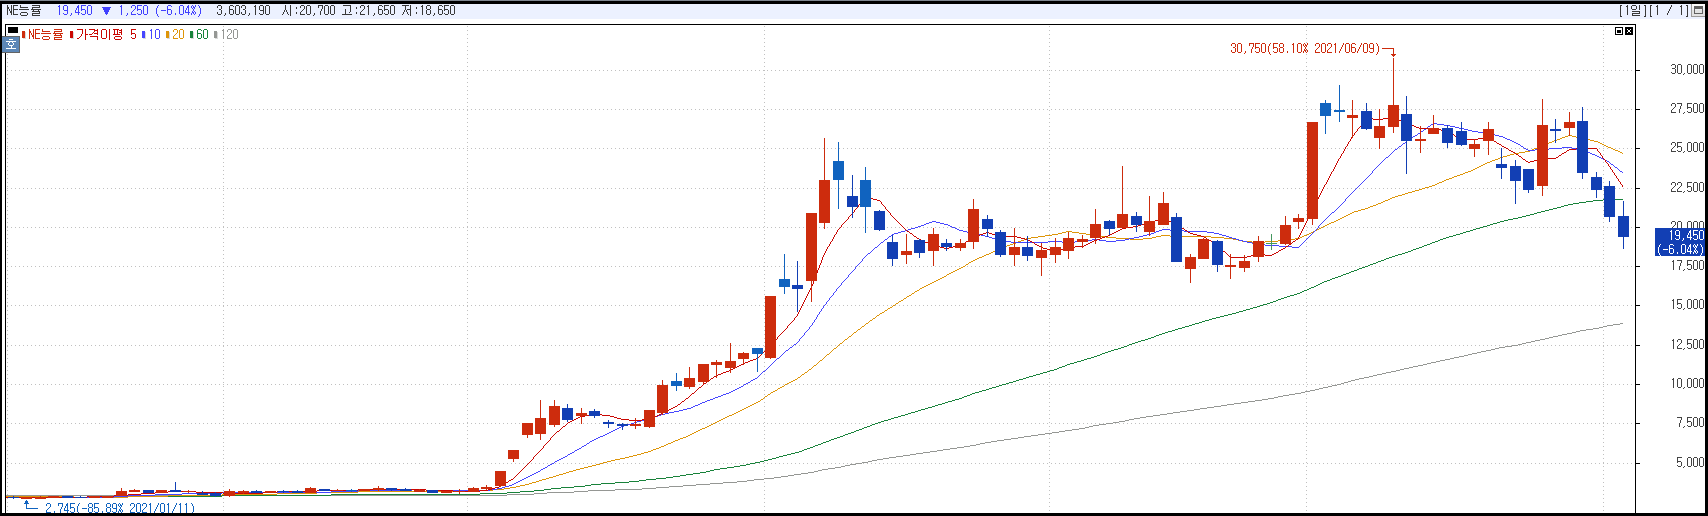Click the NE능률 stock name in header
Image resolution: width=1708 pixels, height=516 pixels.
(24, 10)
